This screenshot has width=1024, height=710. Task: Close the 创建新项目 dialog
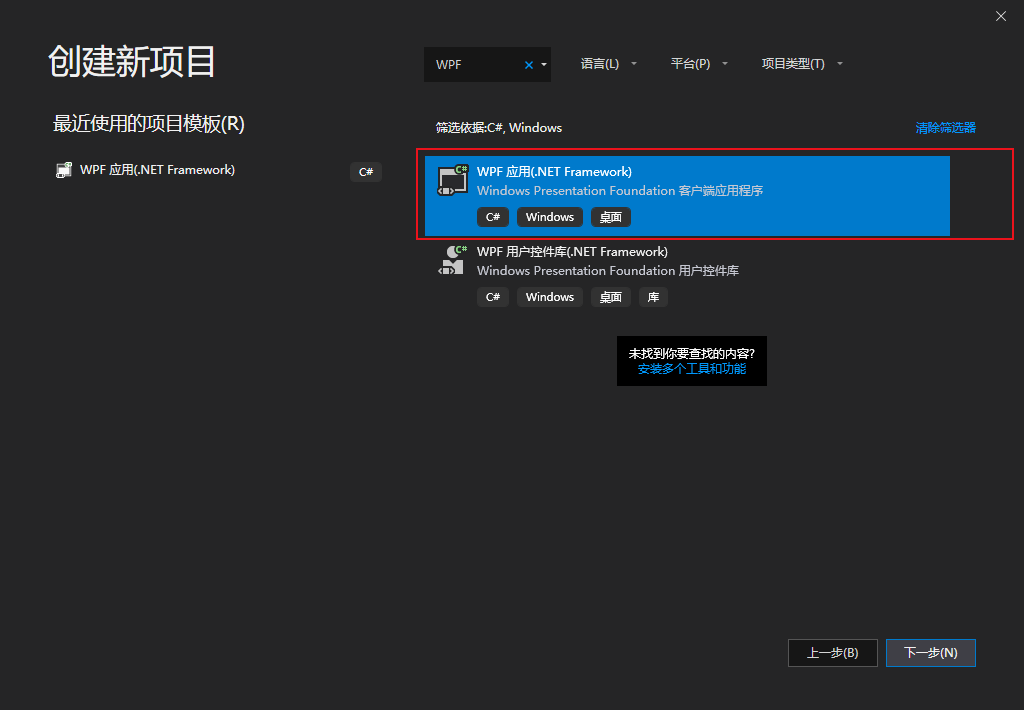[x=1000, y=16]
